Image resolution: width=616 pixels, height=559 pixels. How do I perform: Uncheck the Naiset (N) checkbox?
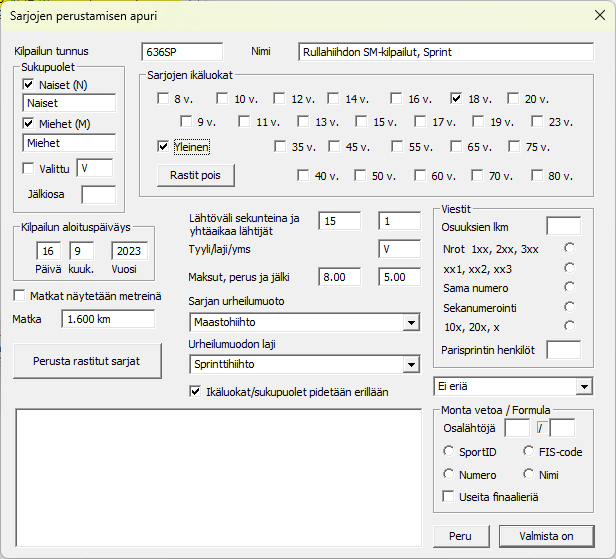point(28,85)
